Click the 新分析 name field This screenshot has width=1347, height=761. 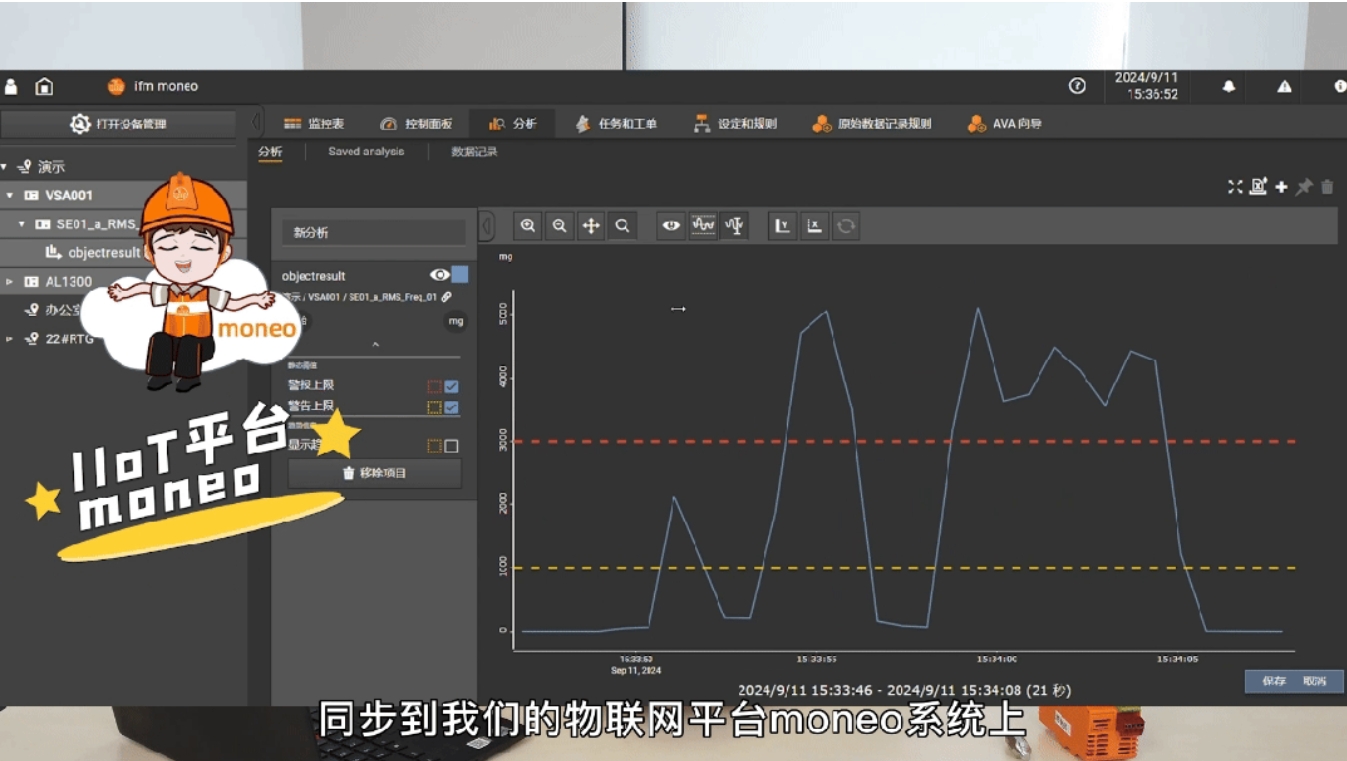374,232
